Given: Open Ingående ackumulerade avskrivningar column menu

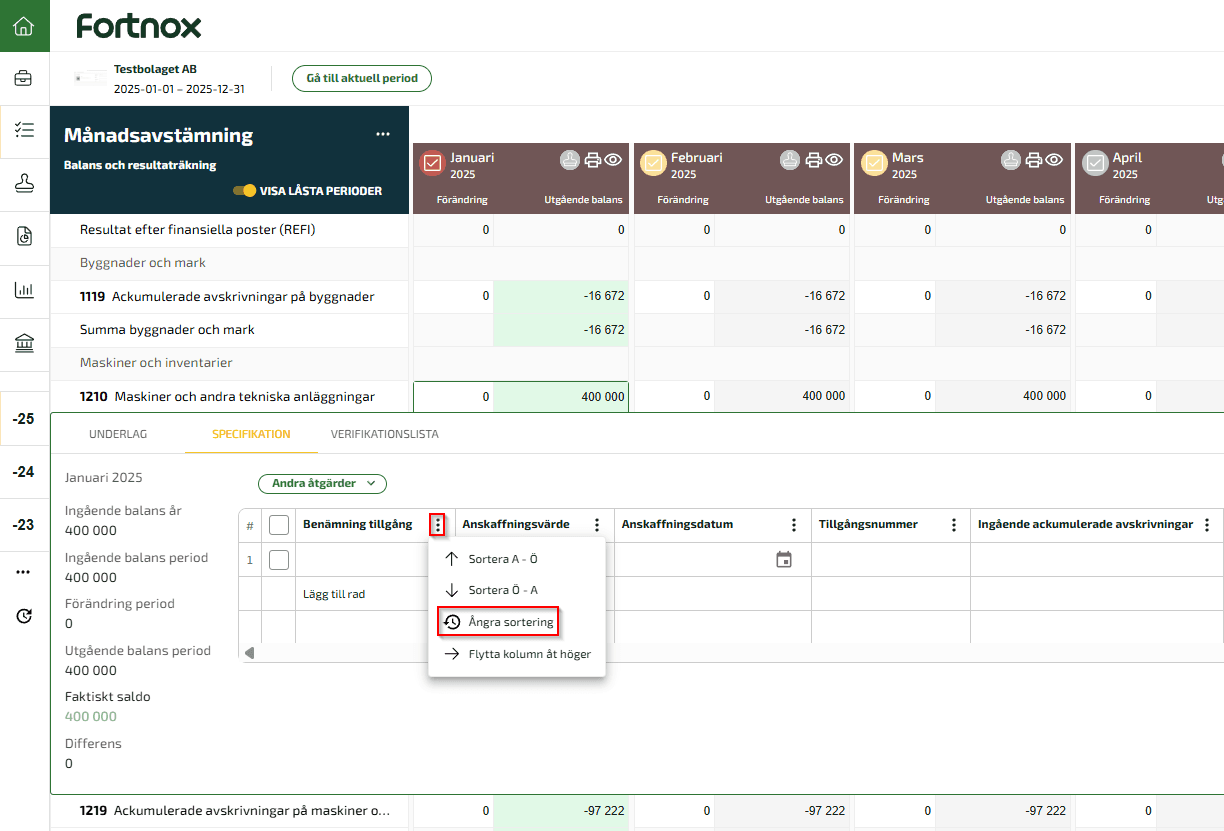Looking at the screenshot, I should point(1208,524).
